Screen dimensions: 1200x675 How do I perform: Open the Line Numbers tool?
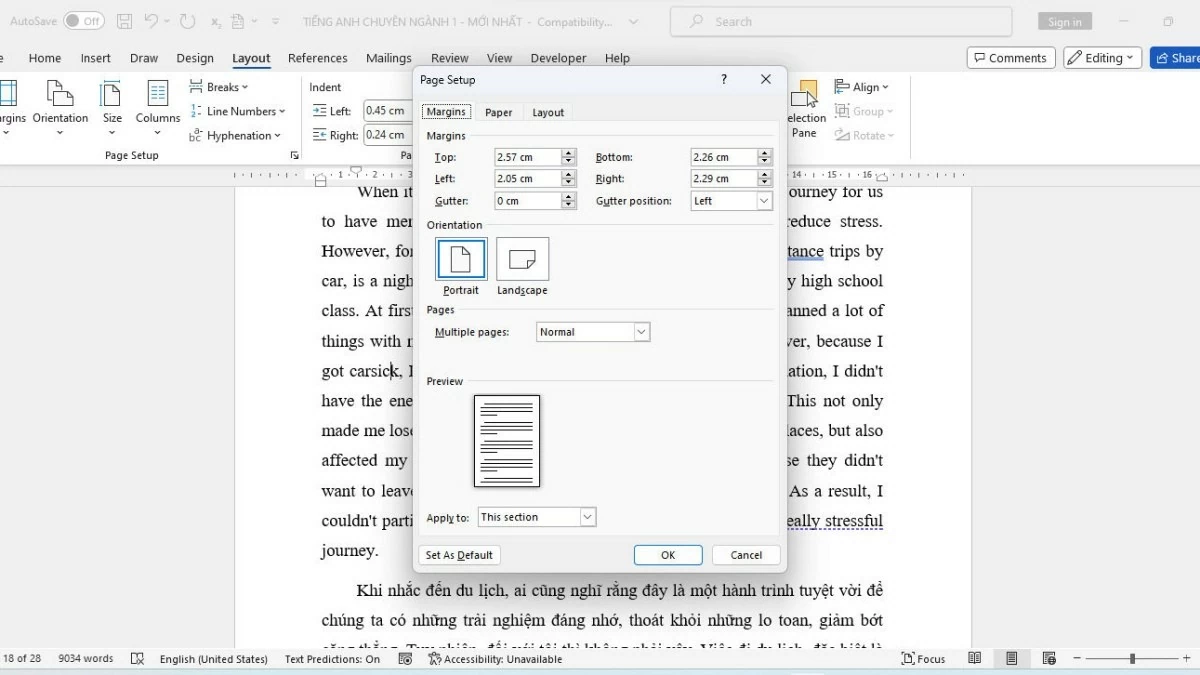pyautogui.click(x=238, y=111)
